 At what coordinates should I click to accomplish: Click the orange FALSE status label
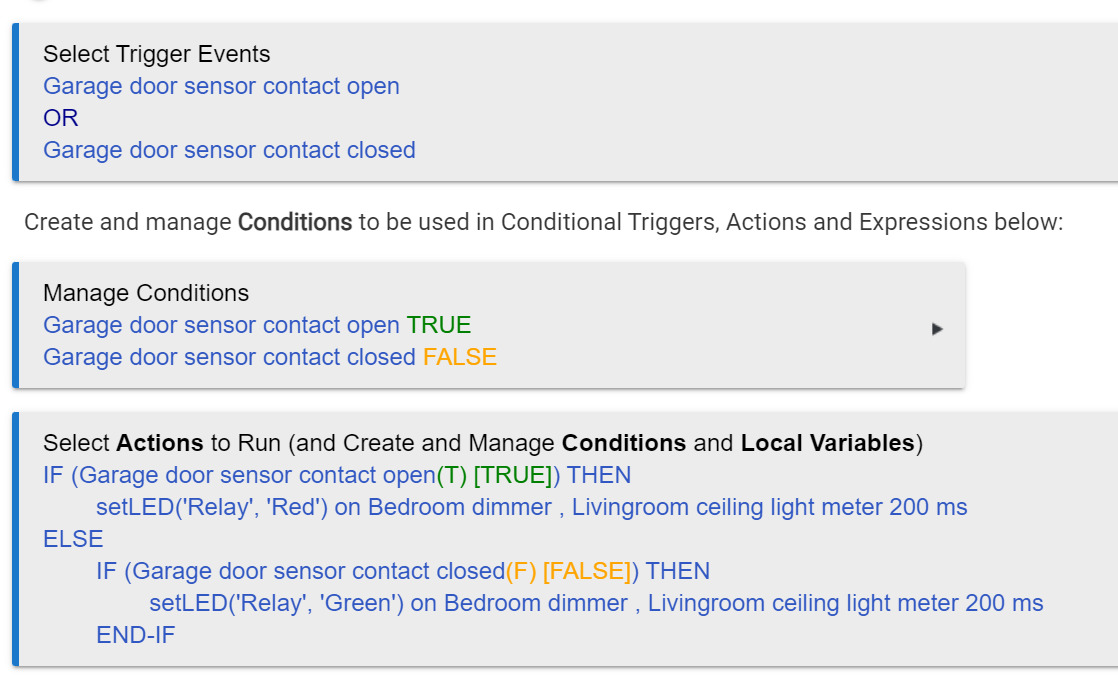pos(460,357)
